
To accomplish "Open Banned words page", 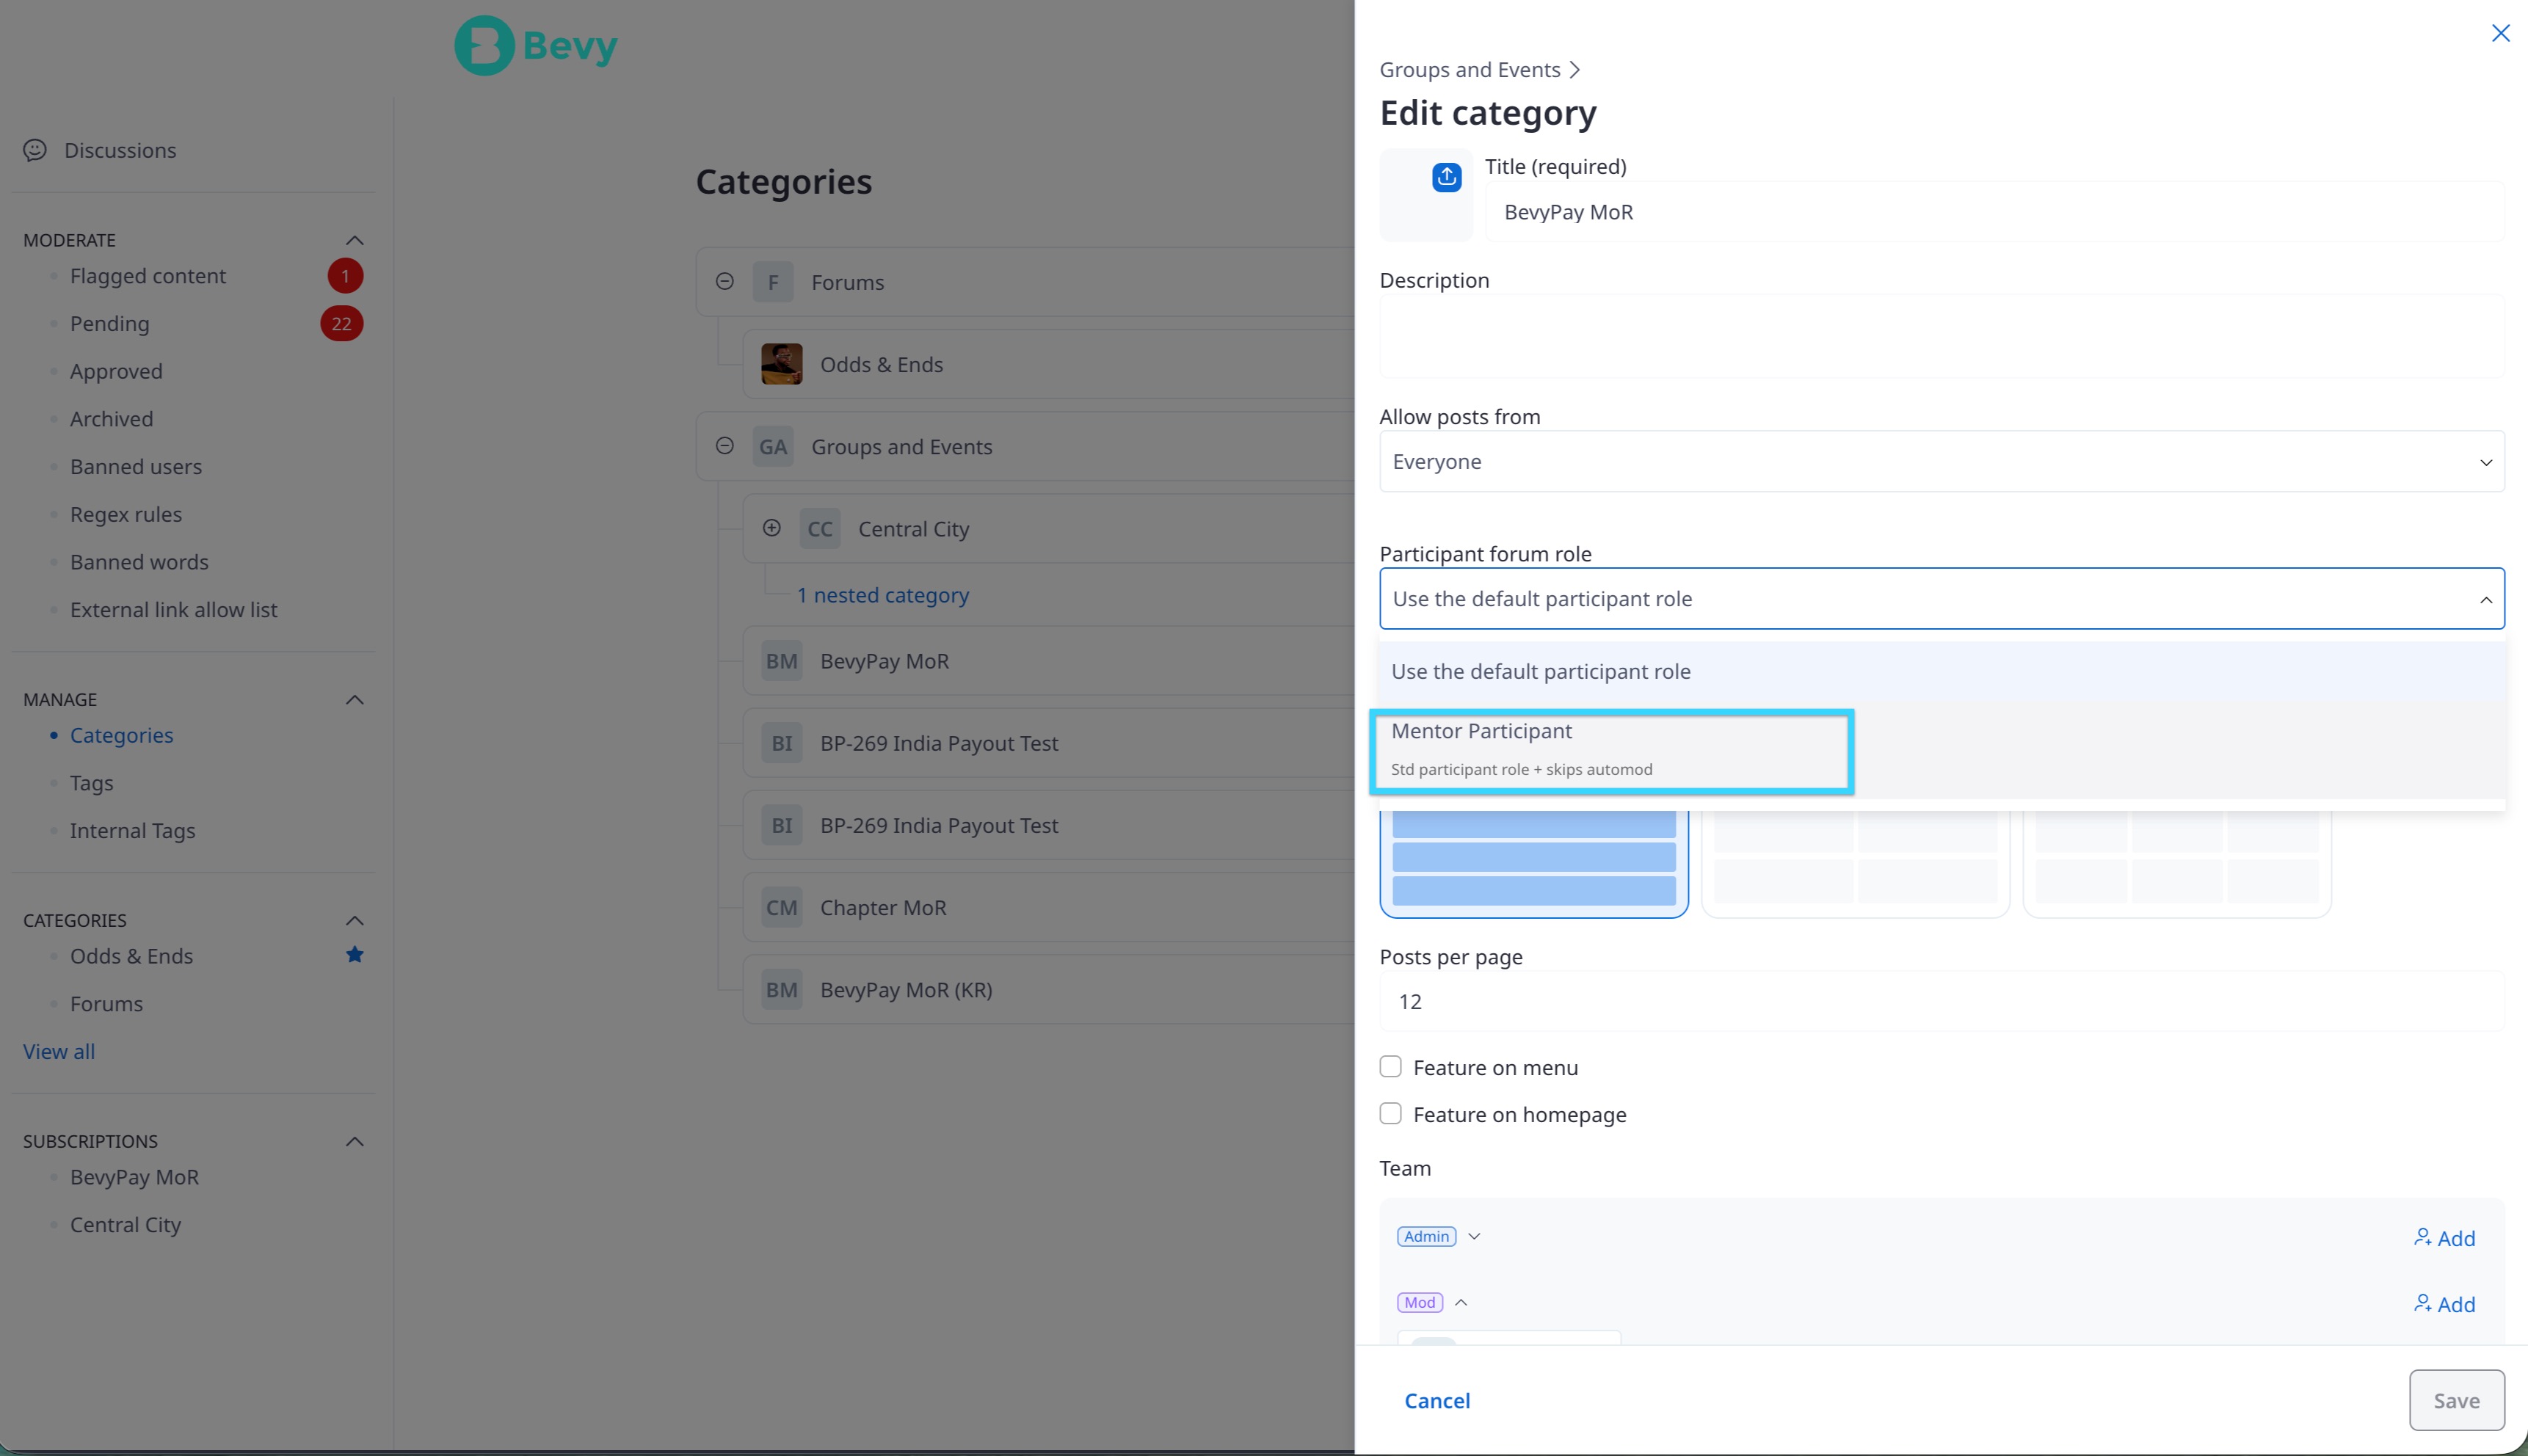I will tap(139, 562).
